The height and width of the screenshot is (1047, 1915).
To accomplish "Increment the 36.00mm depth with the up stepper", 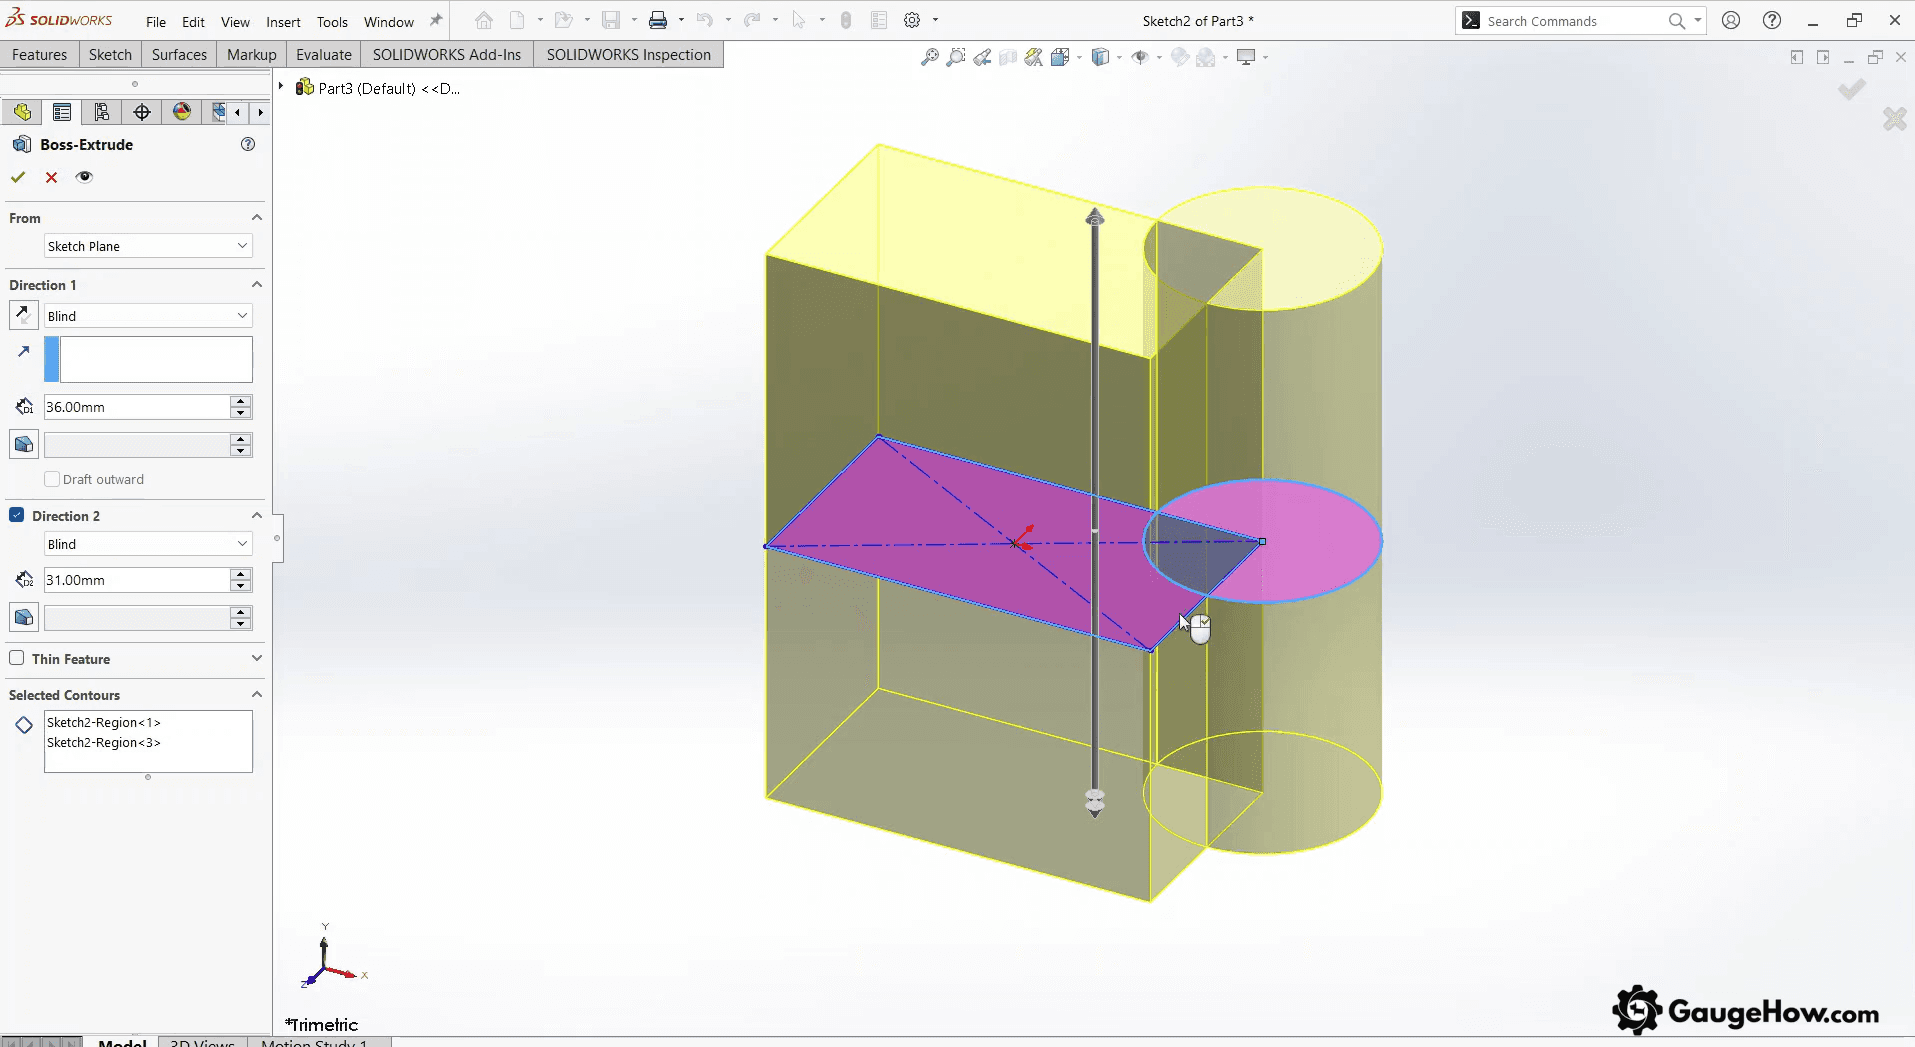I will [240, 401].
